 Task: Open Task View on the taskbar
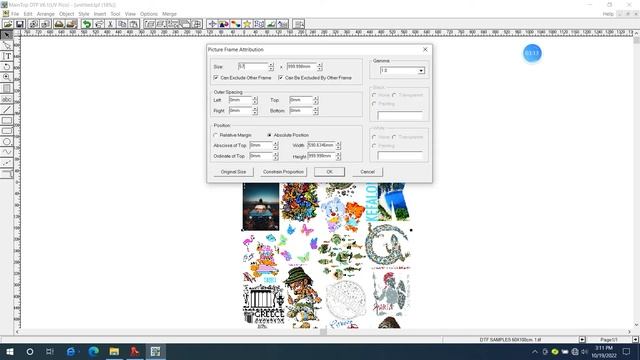point(50,351)
